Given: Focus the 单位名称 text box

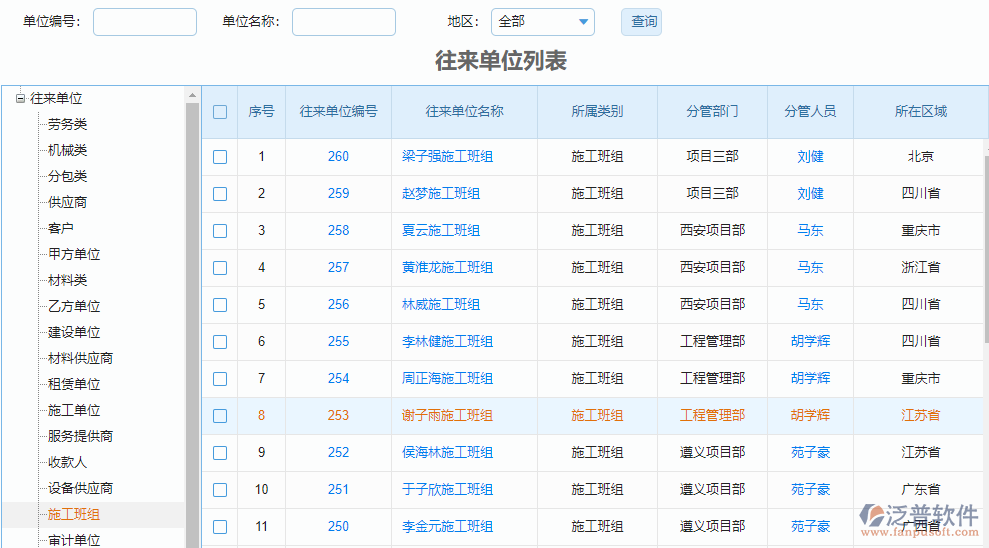Looking at the screenshot, I should click(x=343, y=22).
